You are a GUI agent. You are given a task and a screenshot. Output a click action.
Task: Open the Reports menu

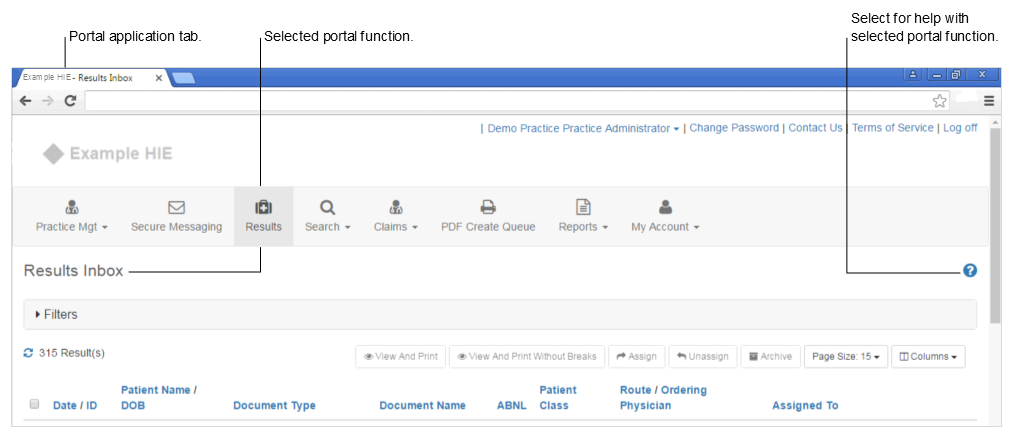tap(583, 216)
